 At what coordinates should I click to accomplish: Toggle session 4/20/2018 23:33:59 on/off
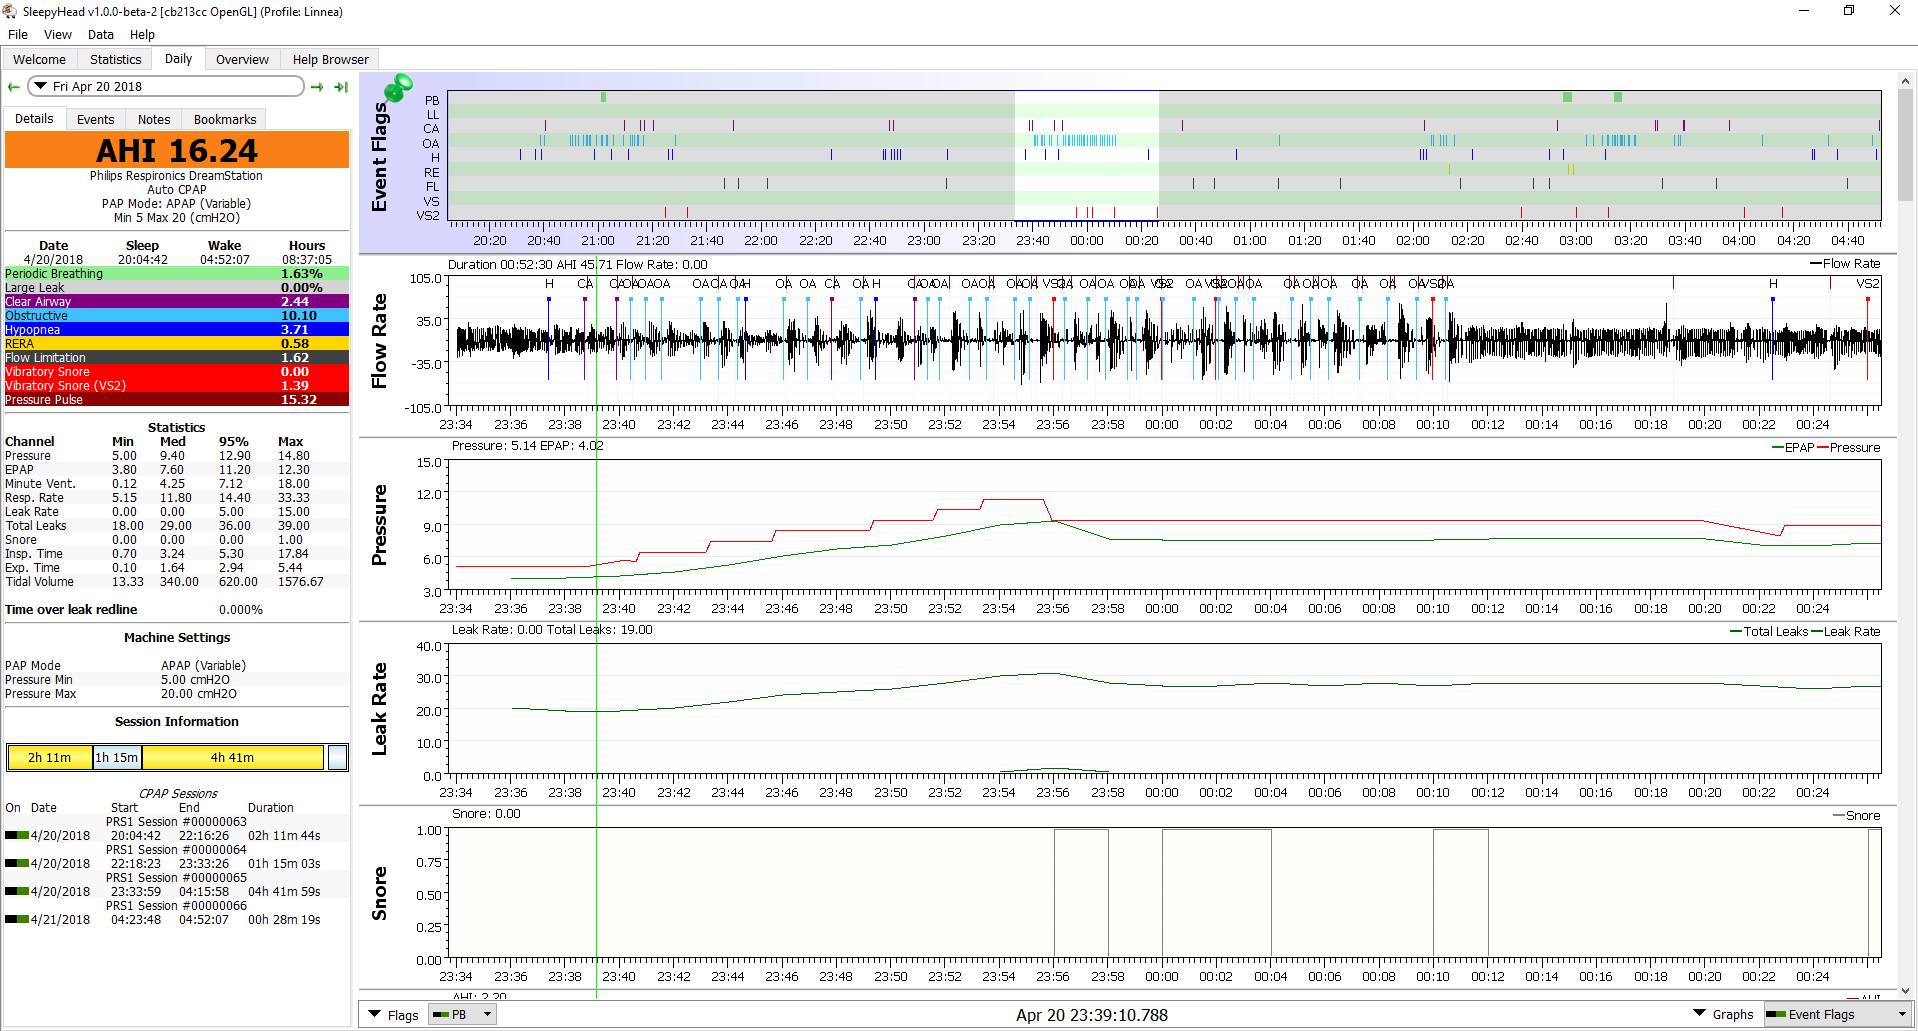17,891
